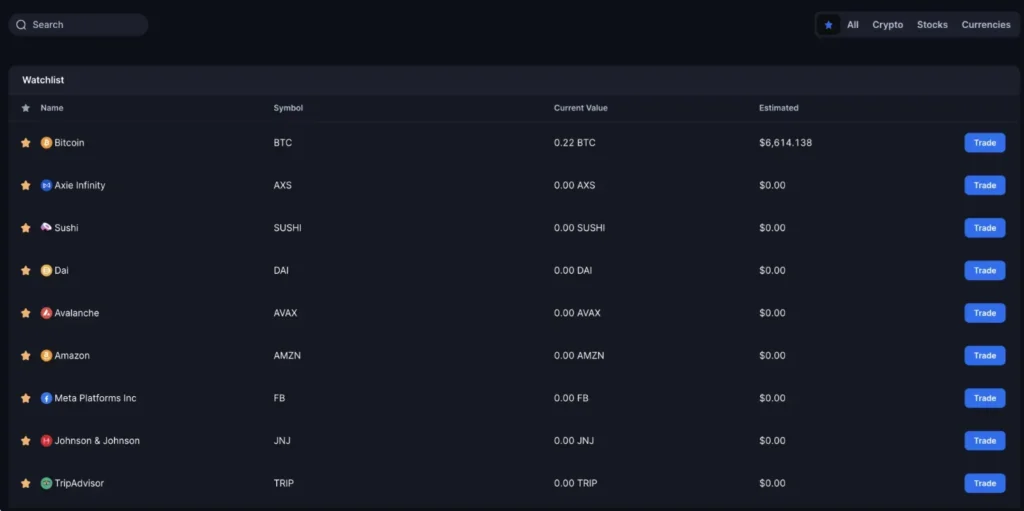
Task: Click the Sushi token icon
Action: click(x=46, y=228)
